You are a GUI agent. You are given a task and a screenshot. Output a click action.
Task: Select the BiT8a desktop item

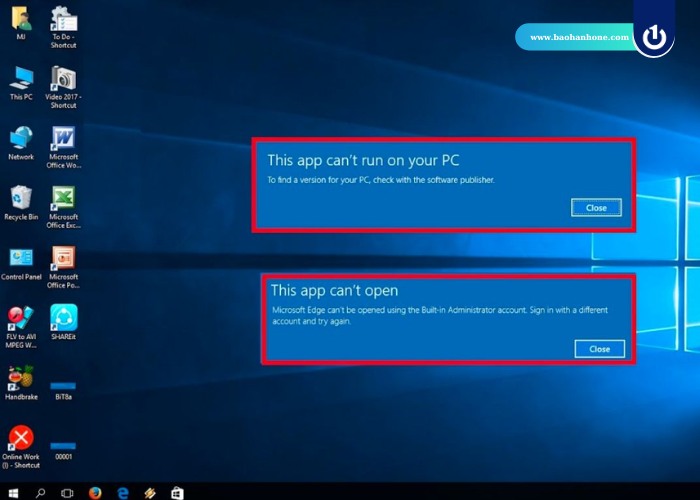pos(63,390)
